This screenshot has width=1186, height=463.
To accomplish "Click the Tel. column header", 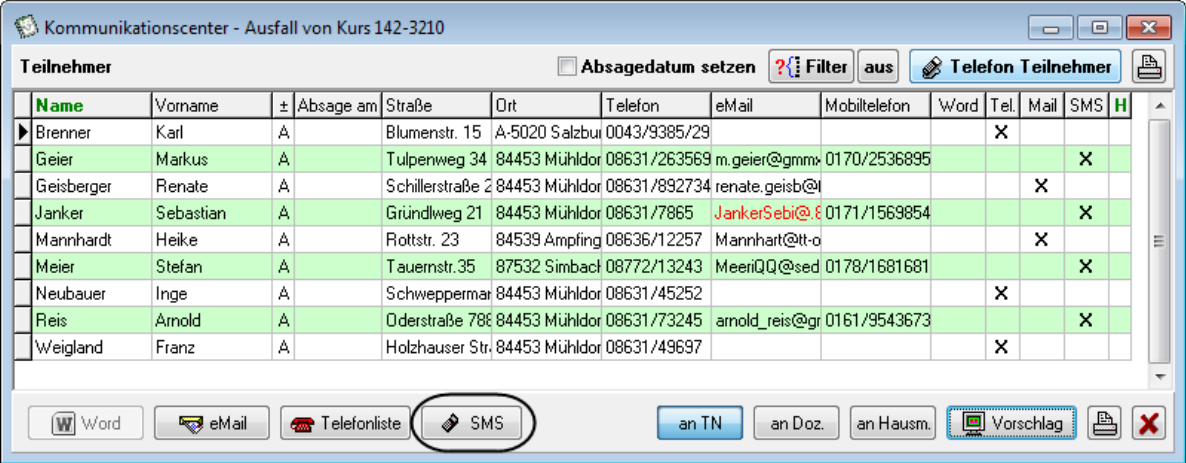I will coord(1003,106).
